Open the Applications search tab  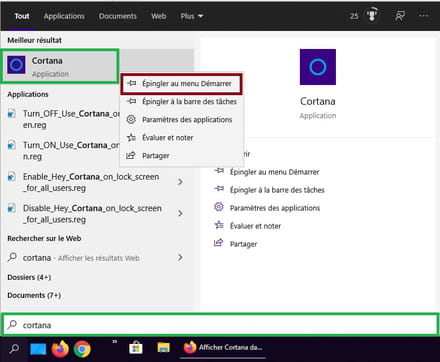(64, 16)
